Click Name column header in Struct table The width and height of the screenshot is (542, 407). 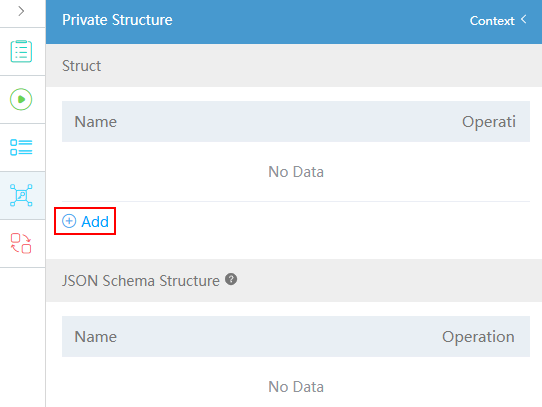pyautogui.click(x=96, y=122)
